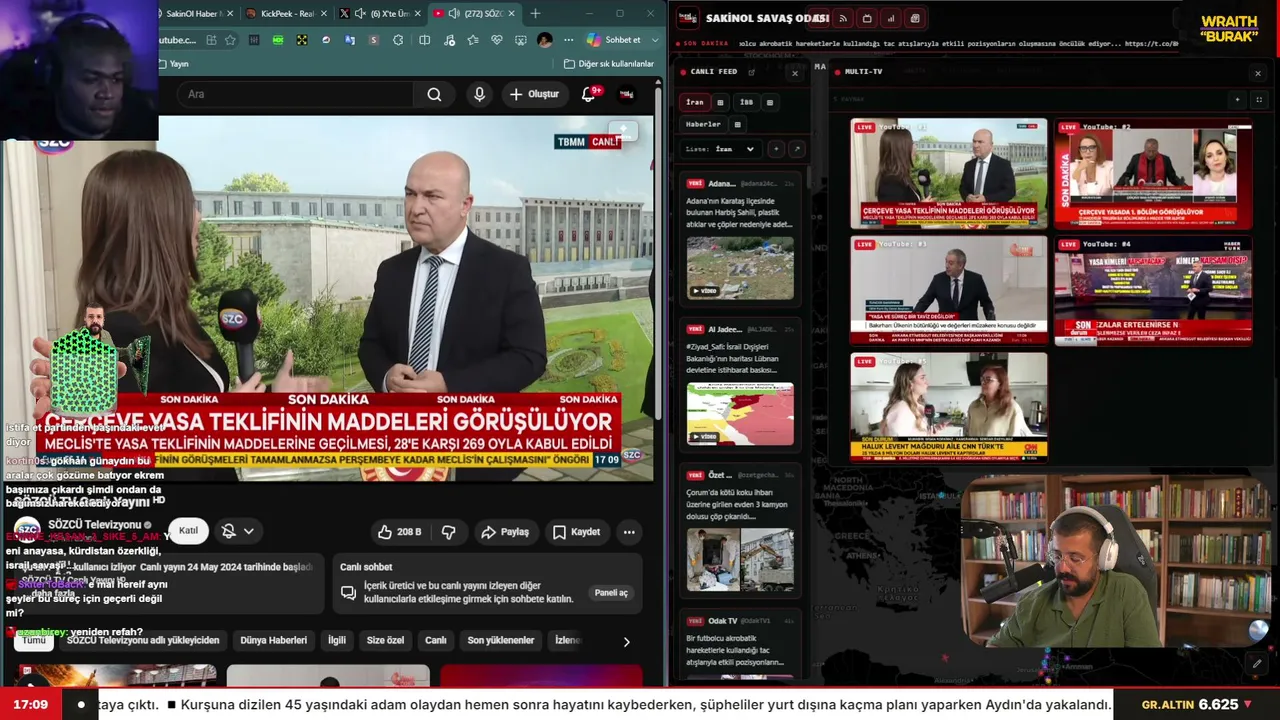Open the YouTube #1 live stream thumbnail

[x=949, y=175]
